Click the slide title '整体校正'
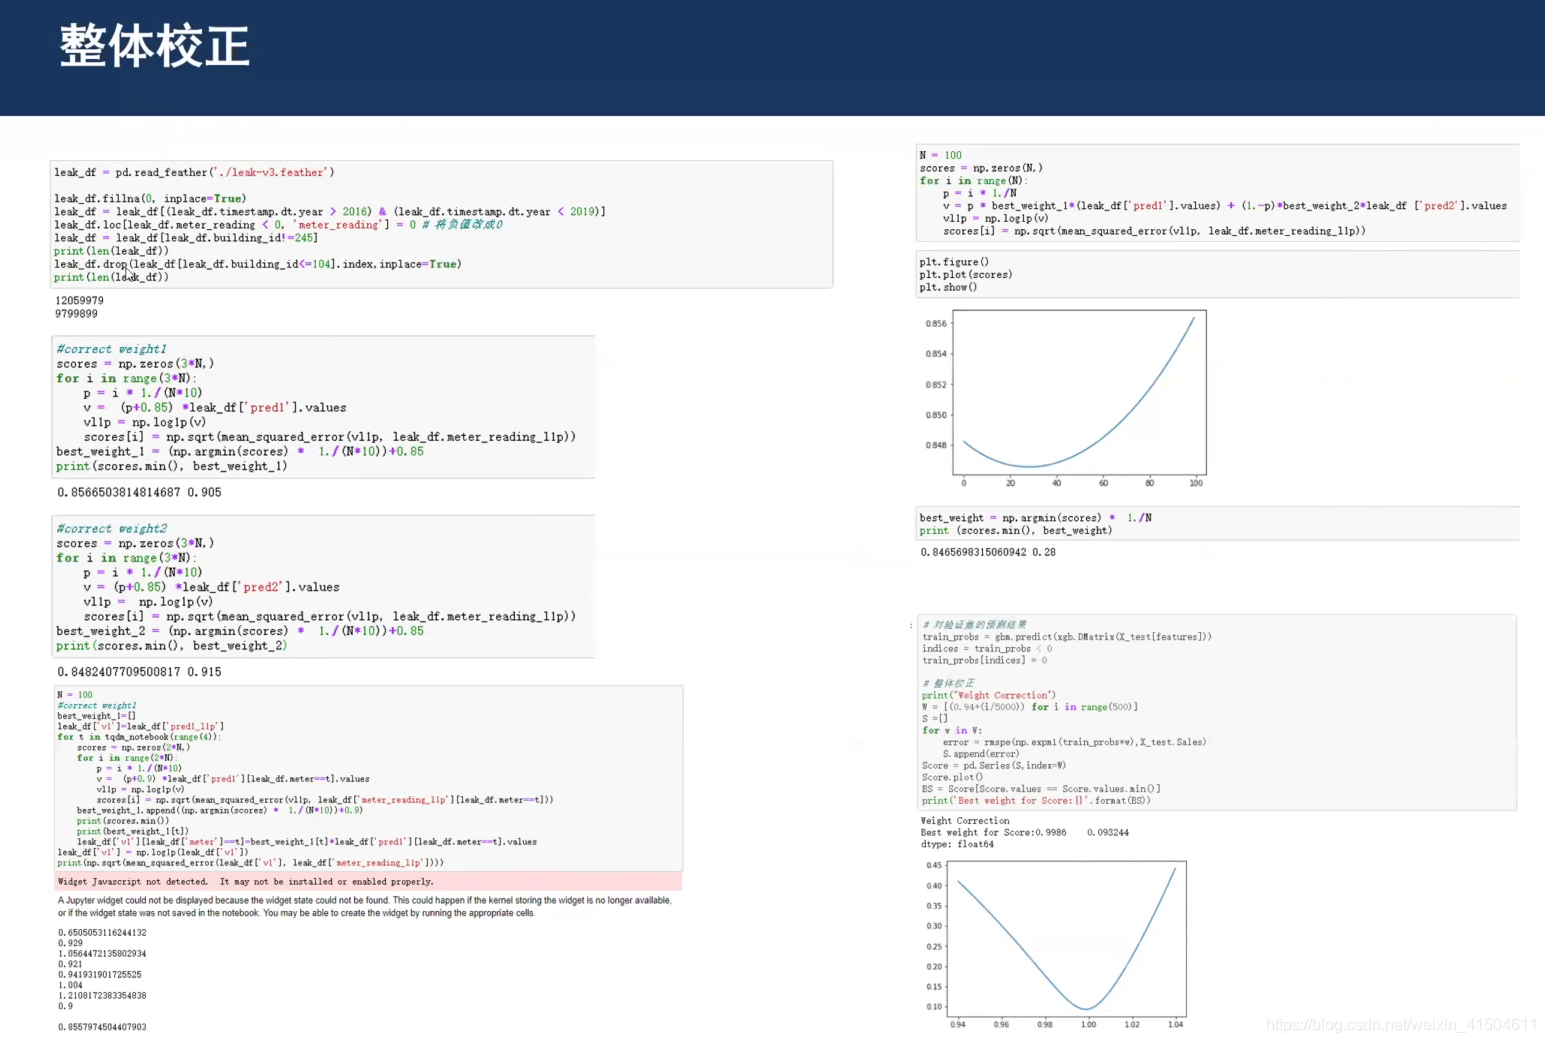 tap(155, 47)
